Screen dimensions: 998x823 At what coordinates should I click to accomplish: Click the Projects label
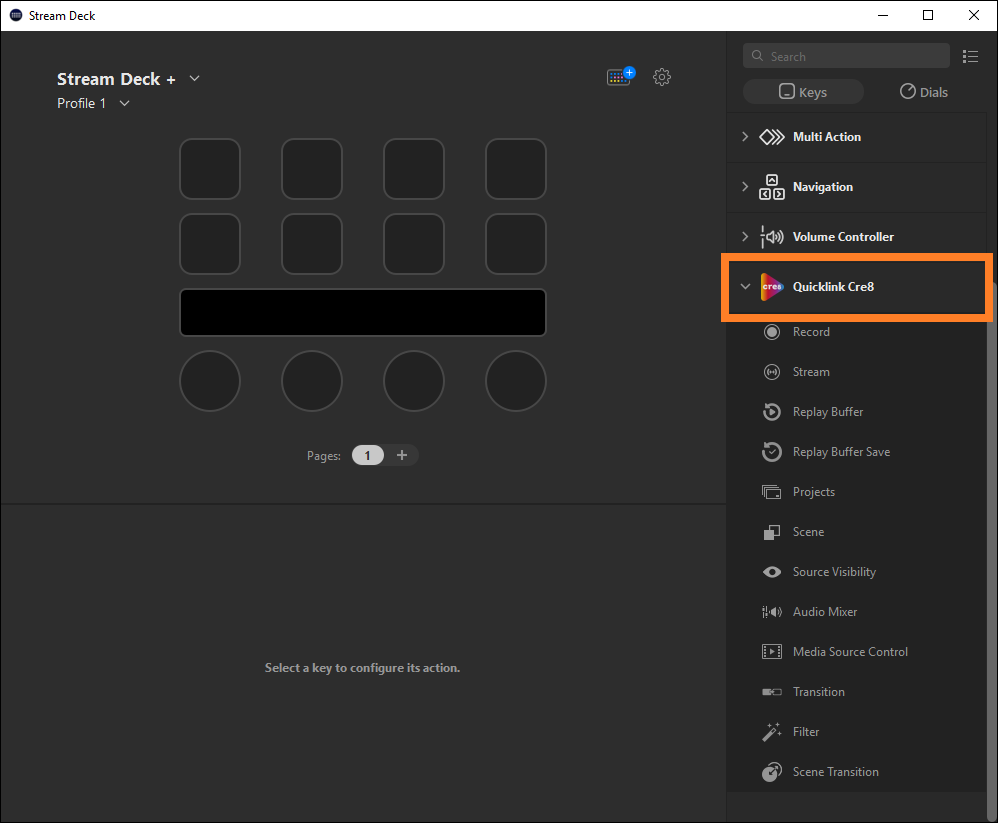point(813,492)
